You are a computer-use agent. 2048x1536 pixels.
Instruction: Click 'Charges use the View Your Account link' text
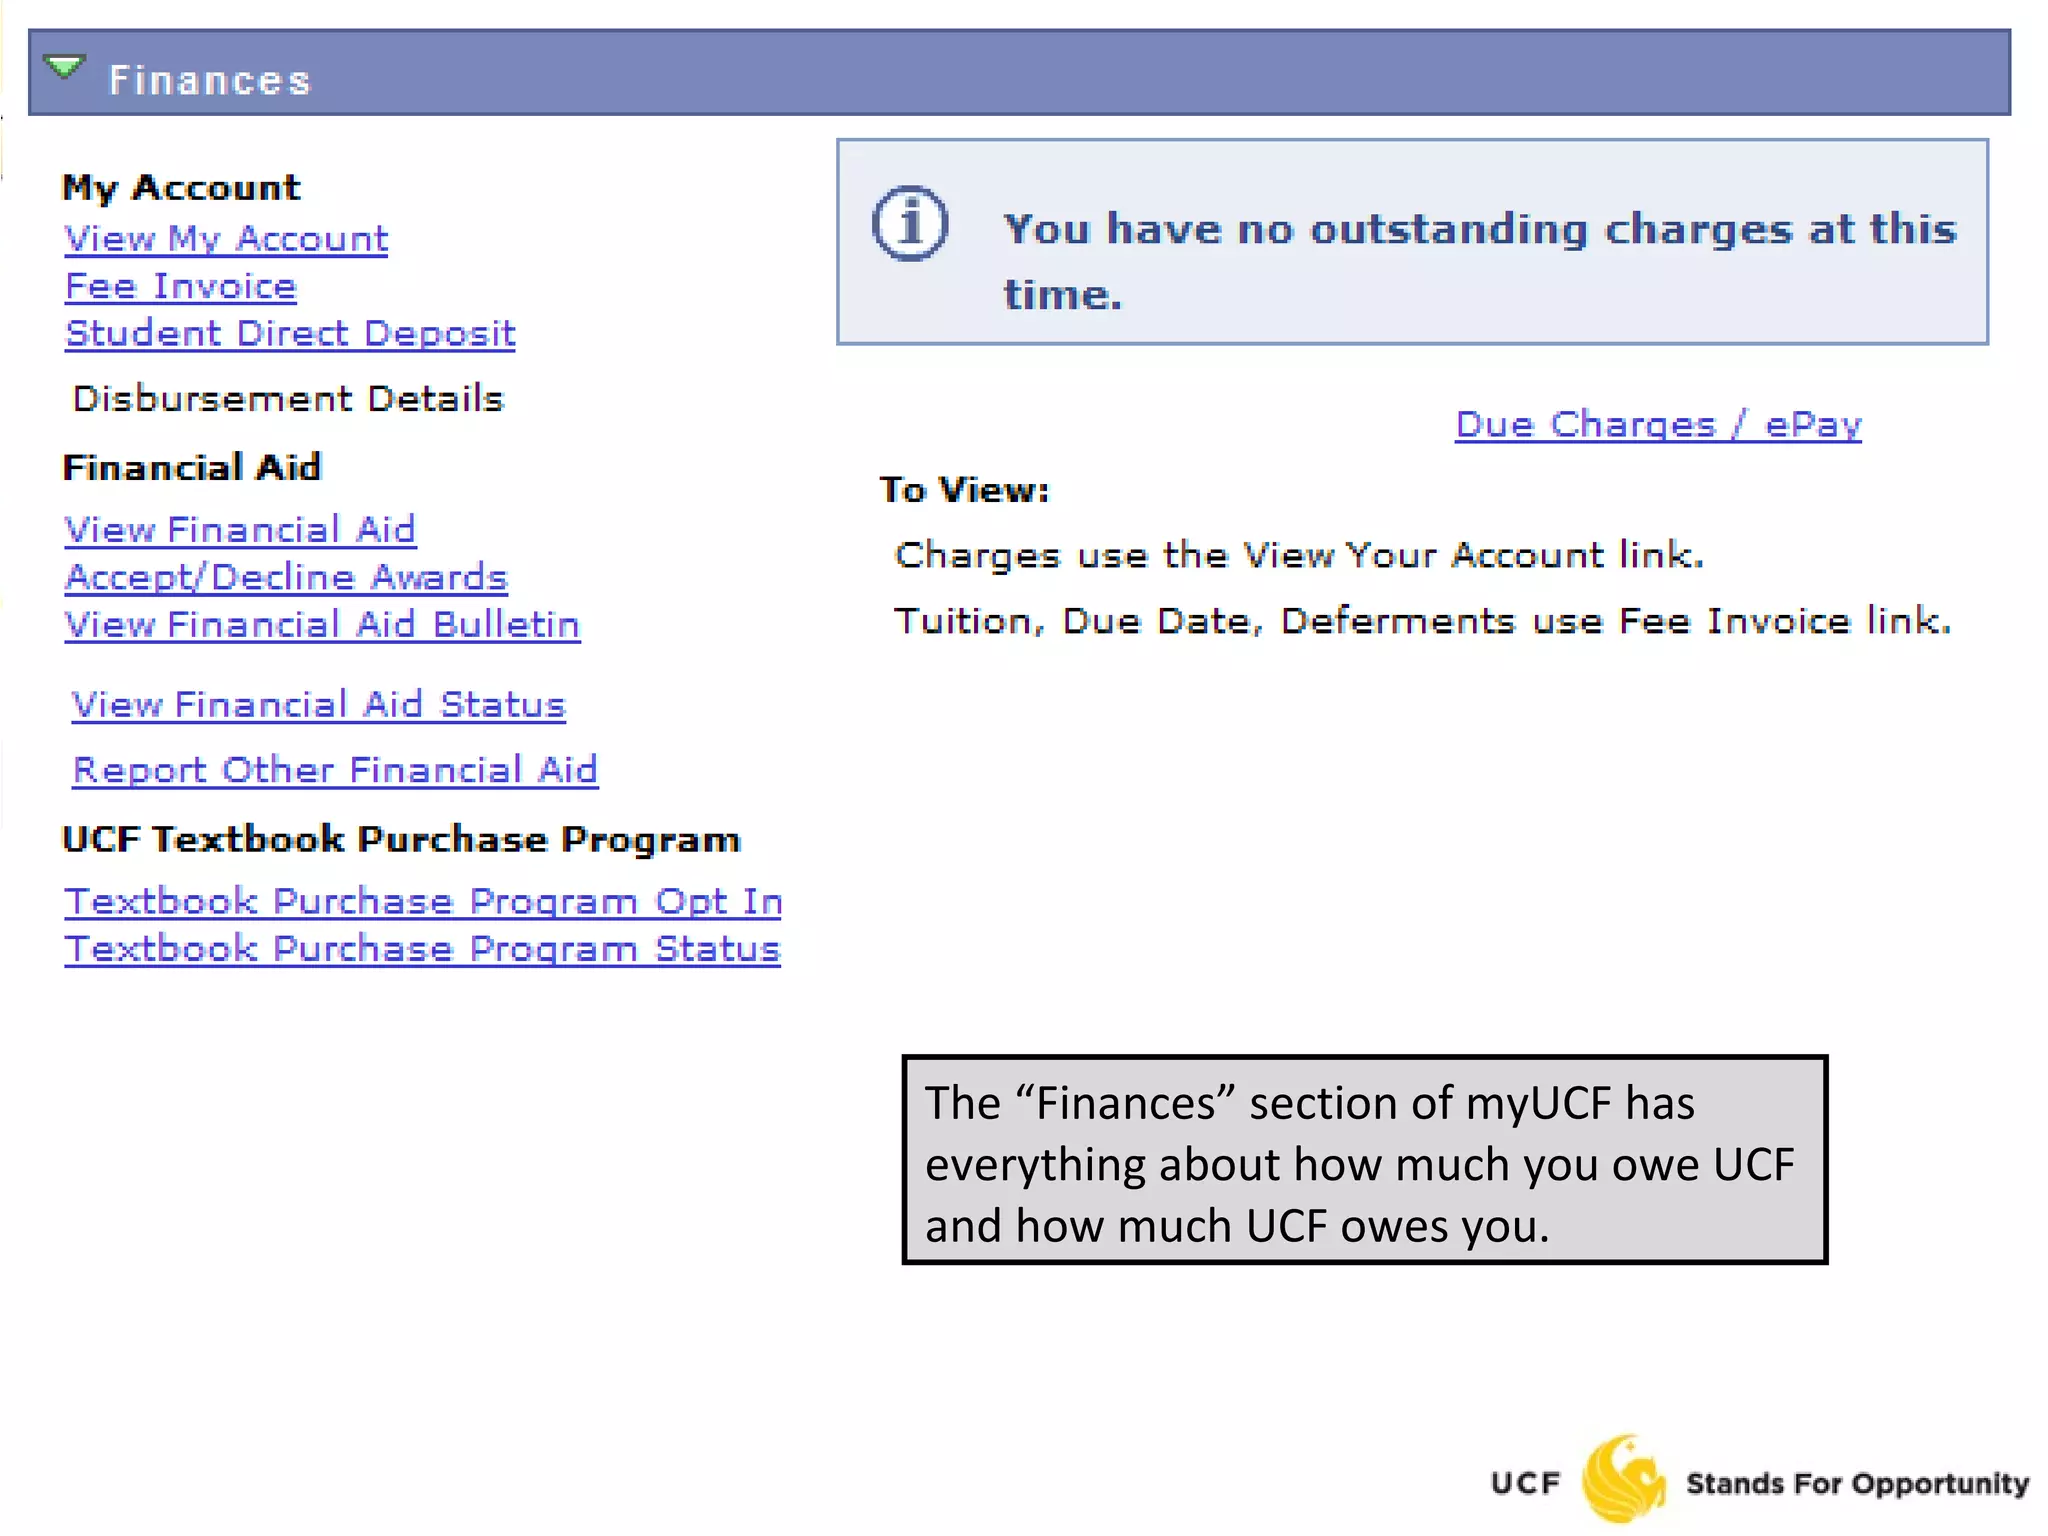click(1299, 555)
